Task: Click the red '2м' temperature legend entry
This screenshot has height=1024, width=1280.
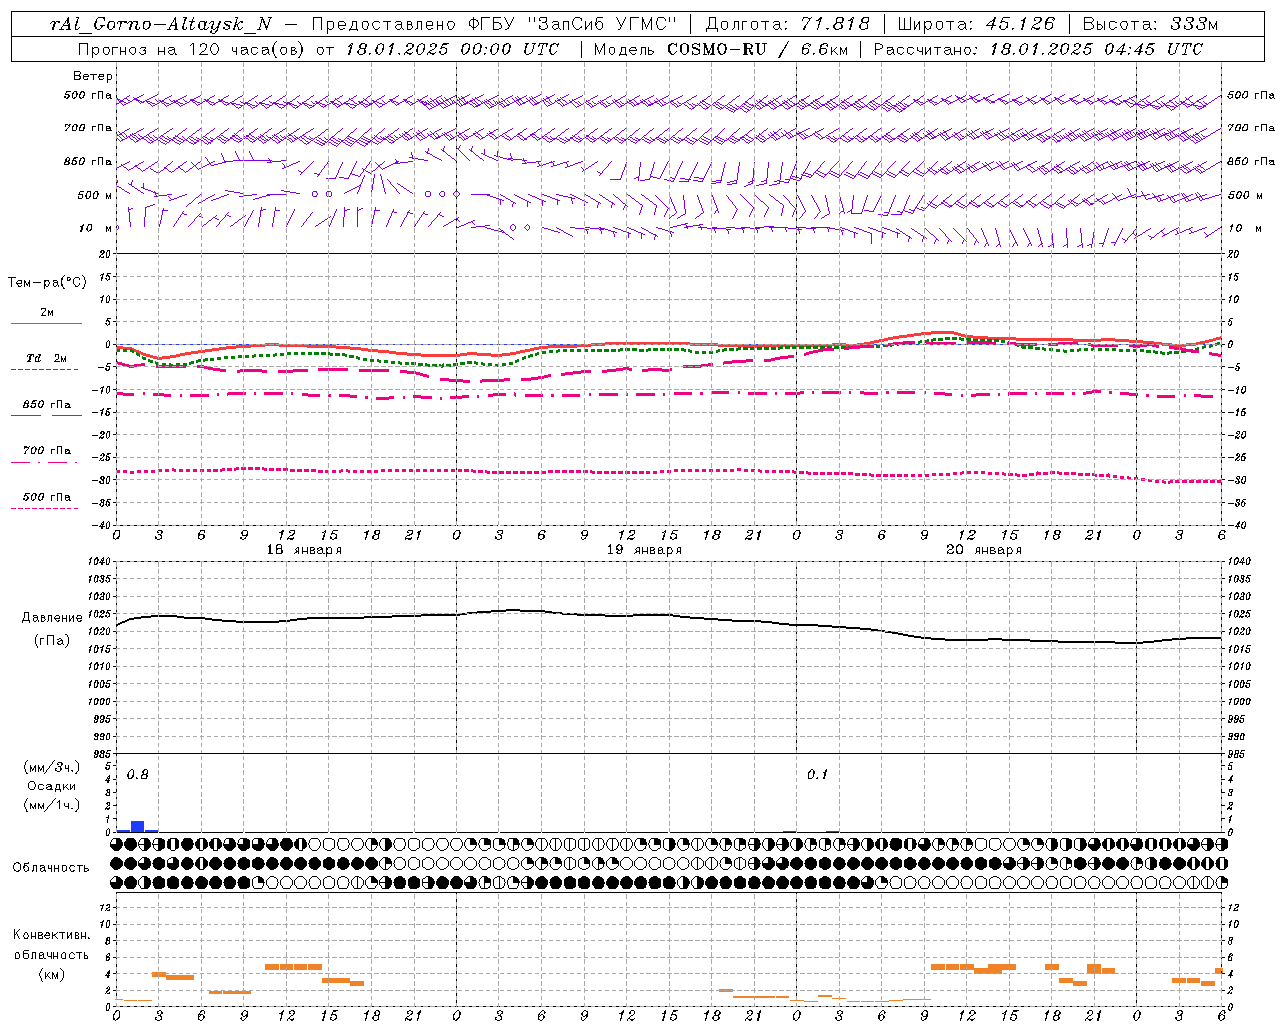Action: coord(47,313)
